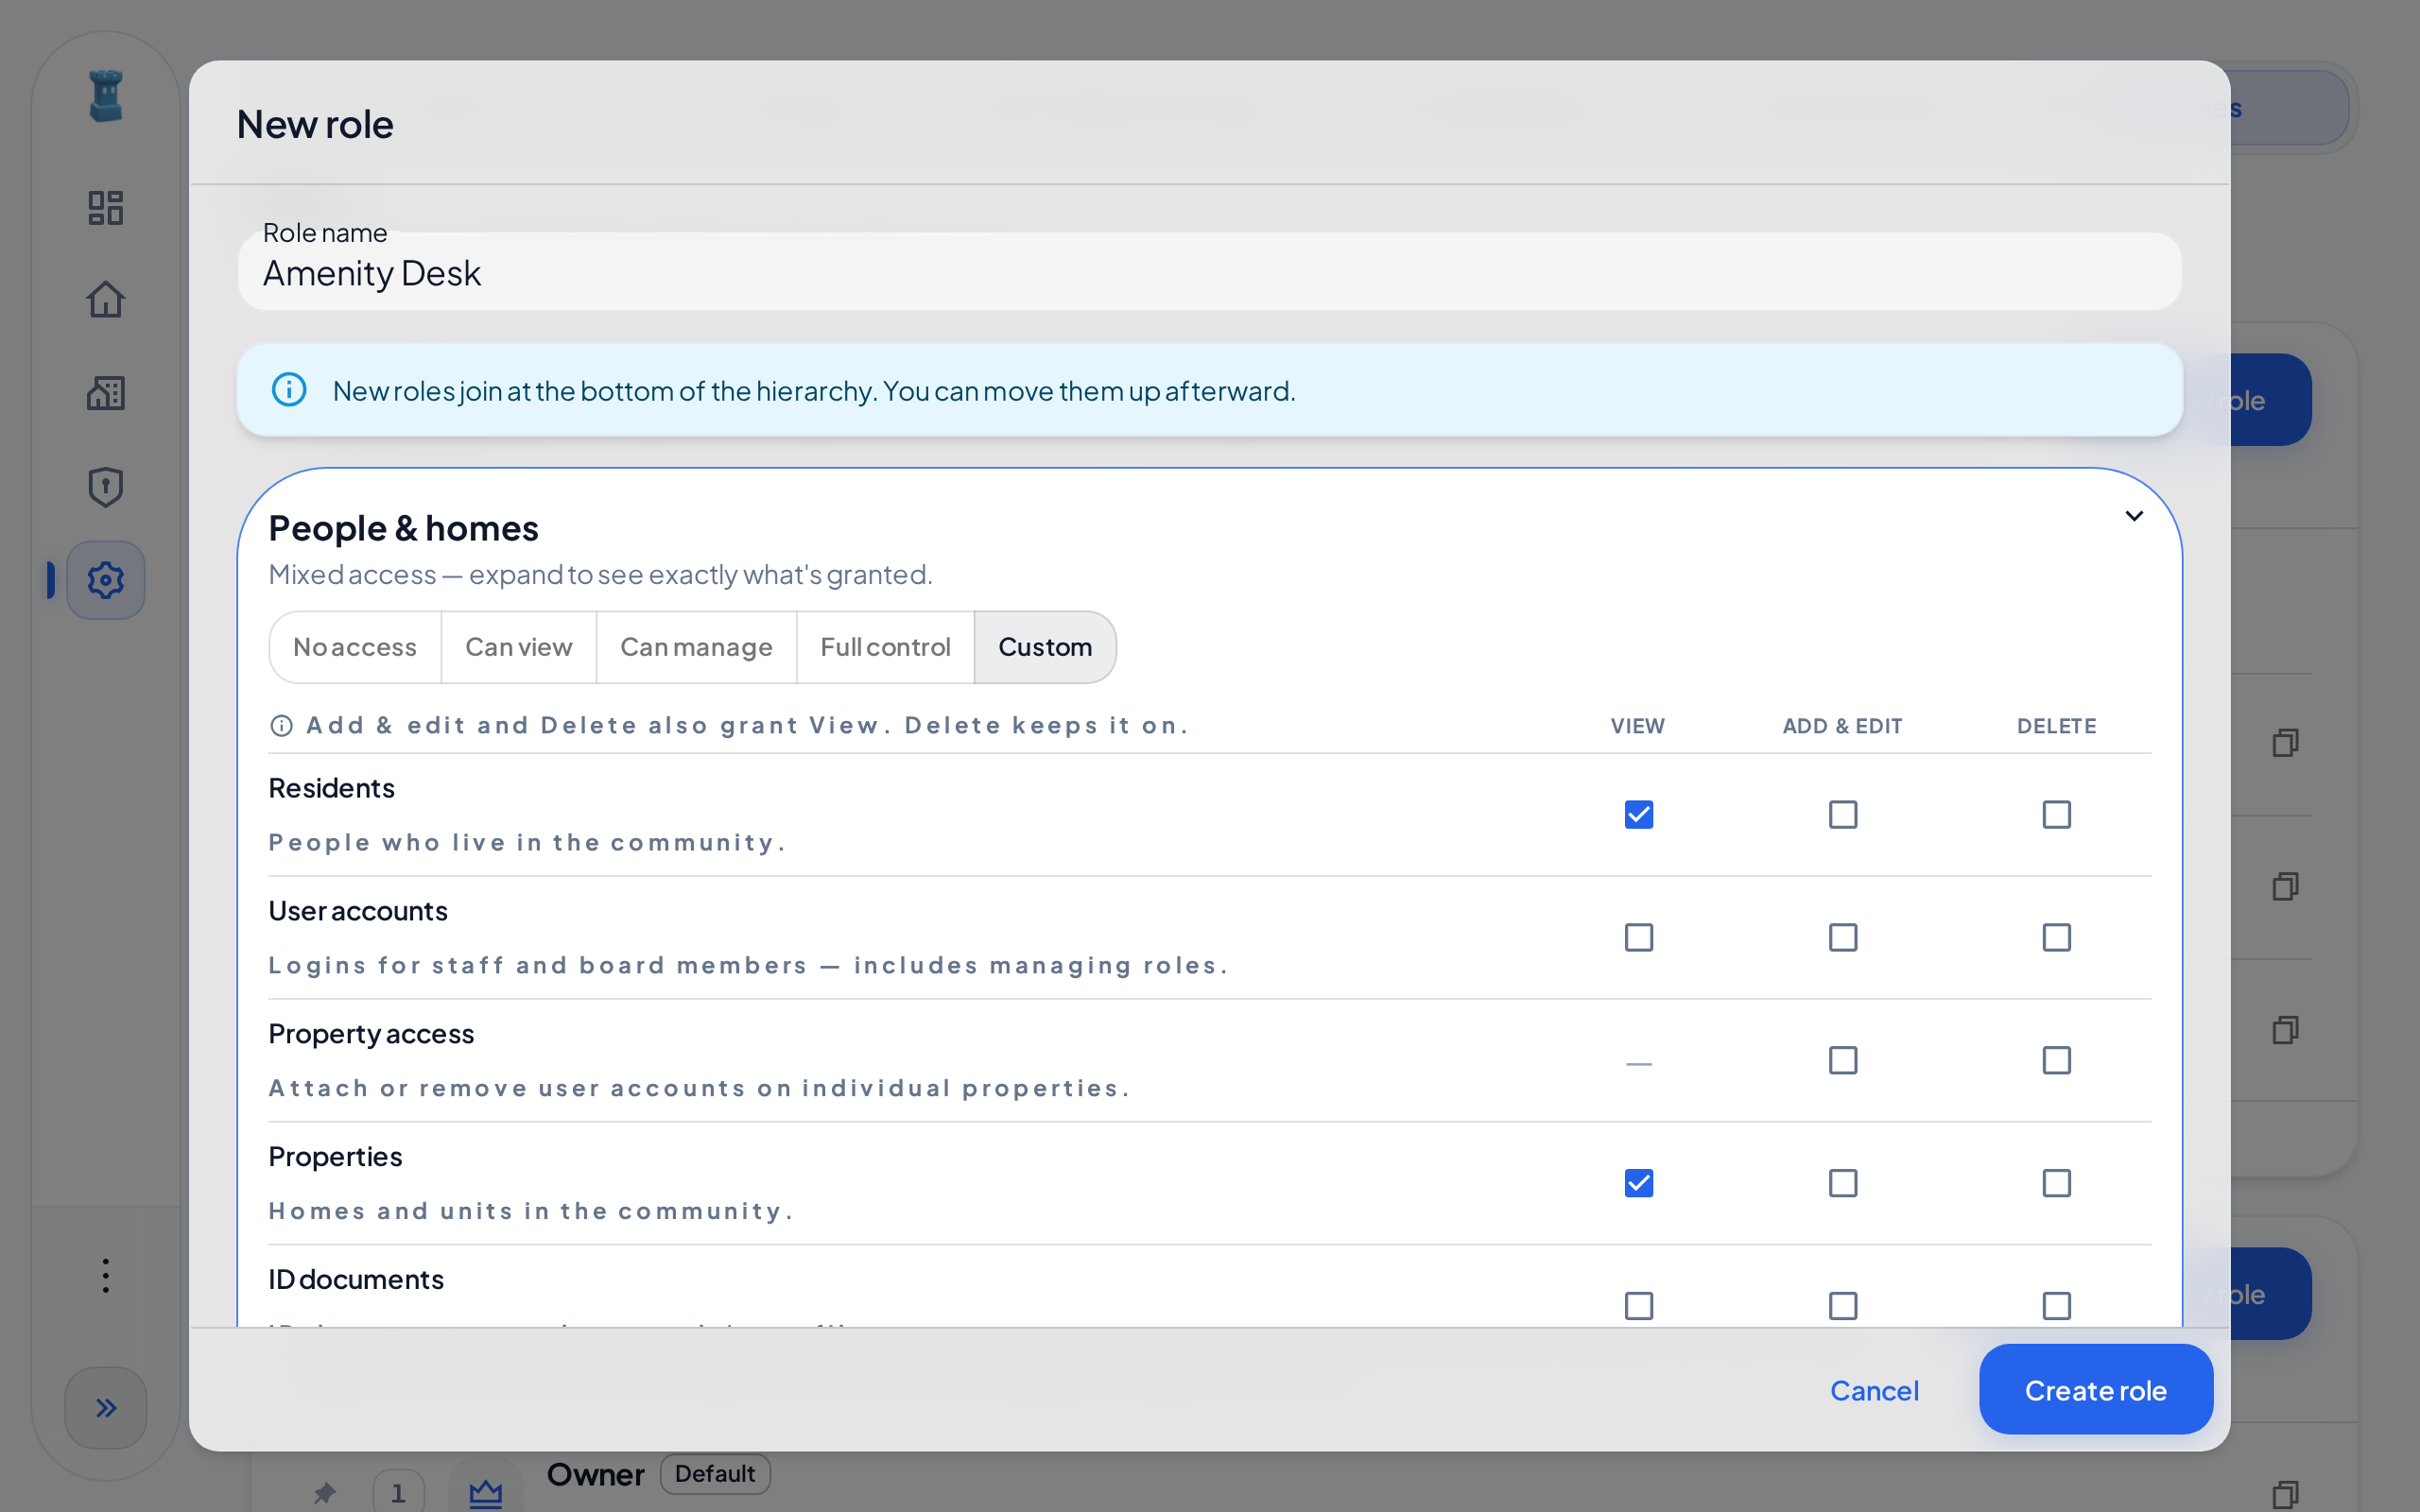Expand sidebar with double chevron button
Viewport: 2420px width, 1512px height.
105,1408
